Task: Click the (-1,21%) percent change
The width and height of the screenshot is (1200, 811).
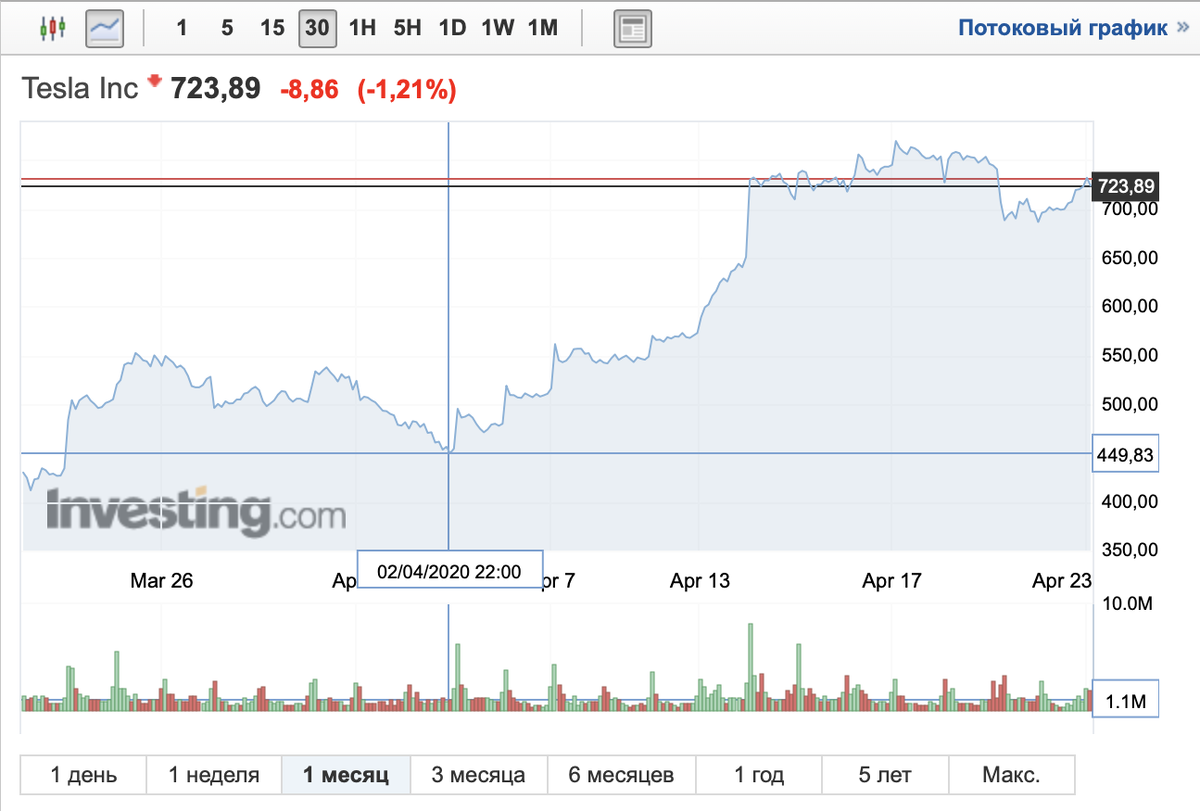Action: point(407,89)
